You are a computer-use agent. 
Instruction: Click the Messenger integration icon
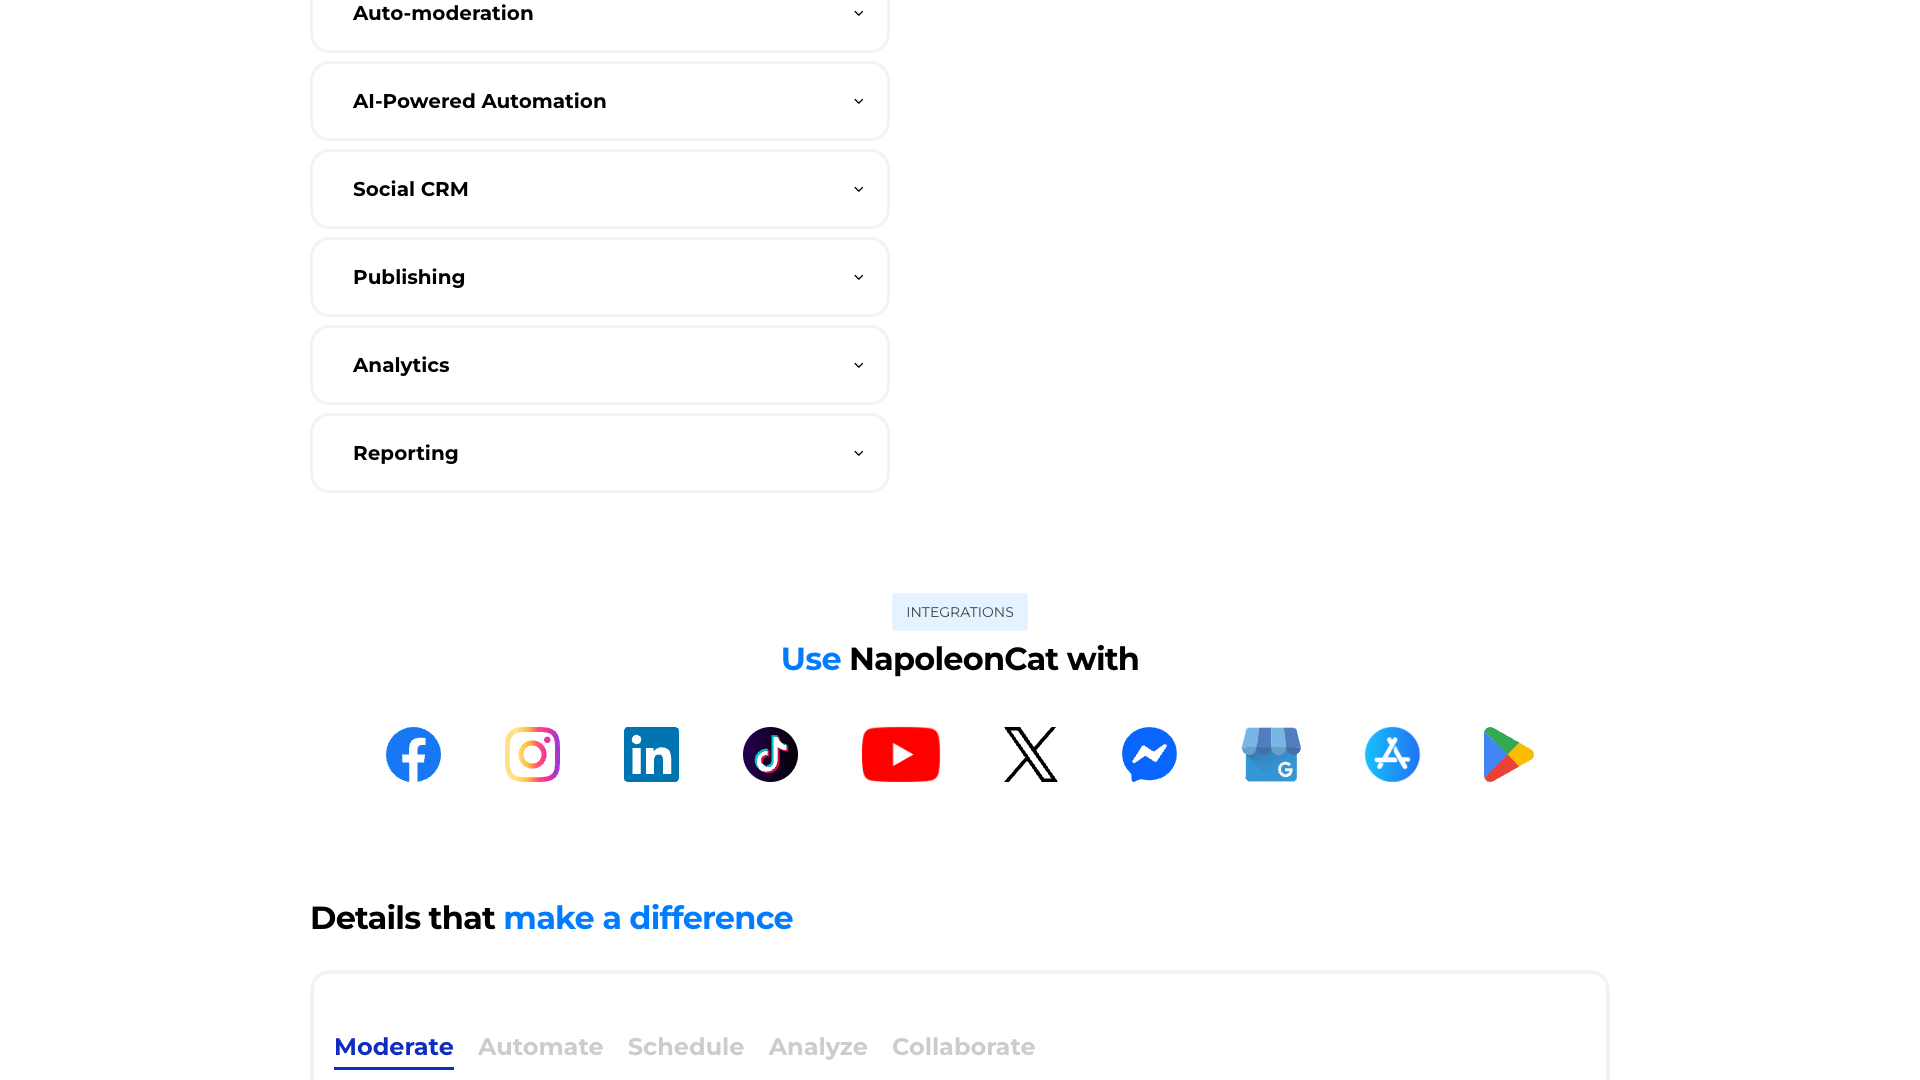coord(1149,754)
